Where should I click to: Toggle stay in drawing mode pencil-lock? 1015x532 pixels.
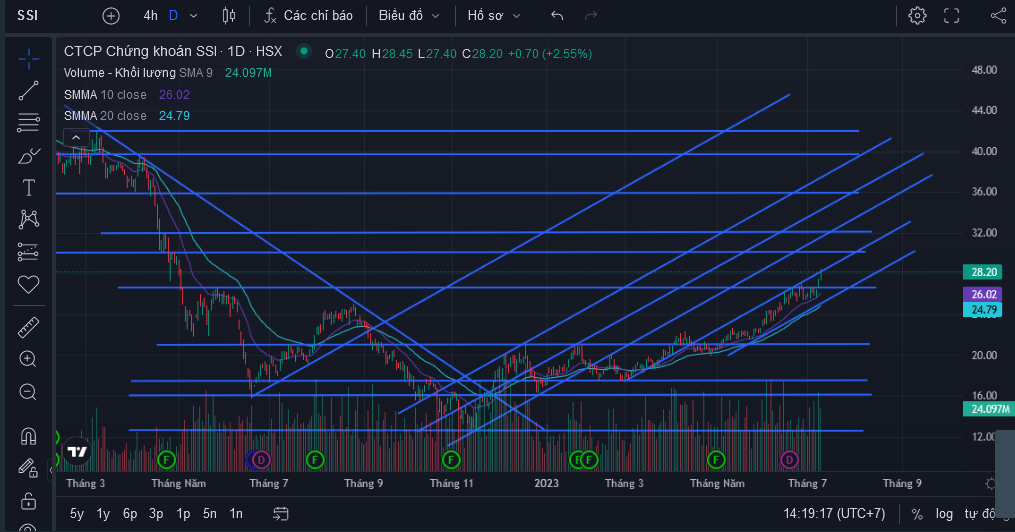point(28,468)
